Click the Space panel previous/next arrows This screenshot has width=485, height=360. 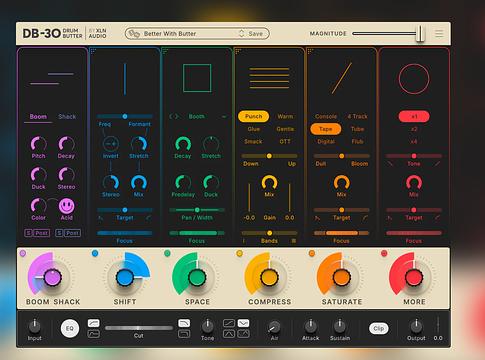point(174,116)
